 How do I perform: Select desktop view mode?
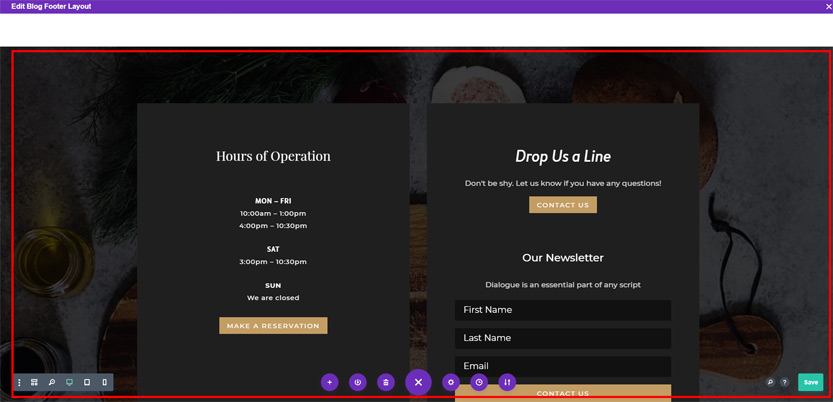pos(69,382)
